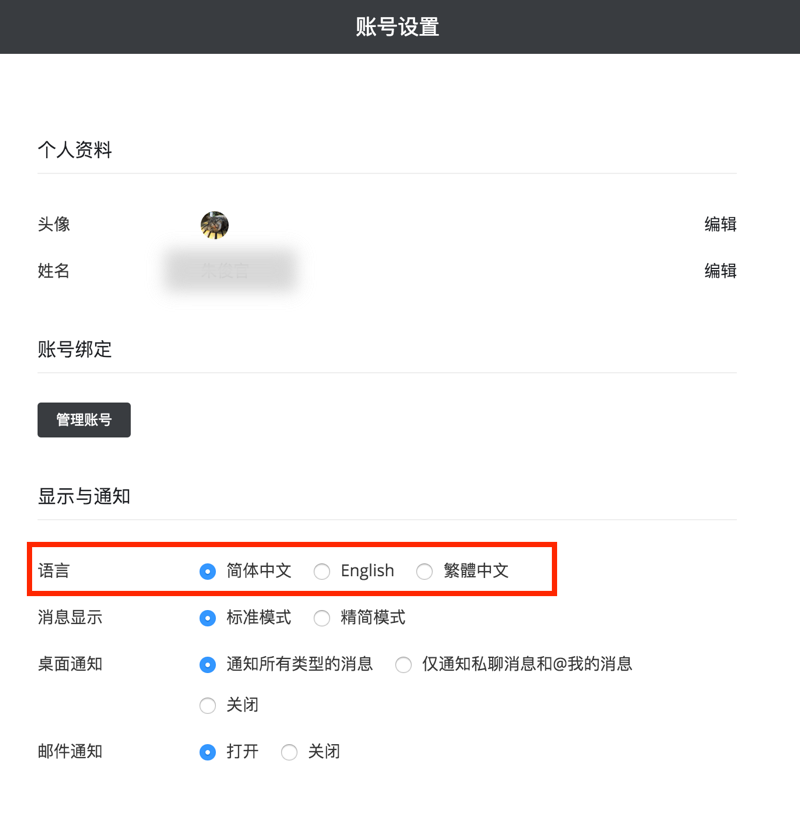This screenshot has width=800, height=826.
Task: Click the 个人资料 section heading
Action: [x=75, y=150]
